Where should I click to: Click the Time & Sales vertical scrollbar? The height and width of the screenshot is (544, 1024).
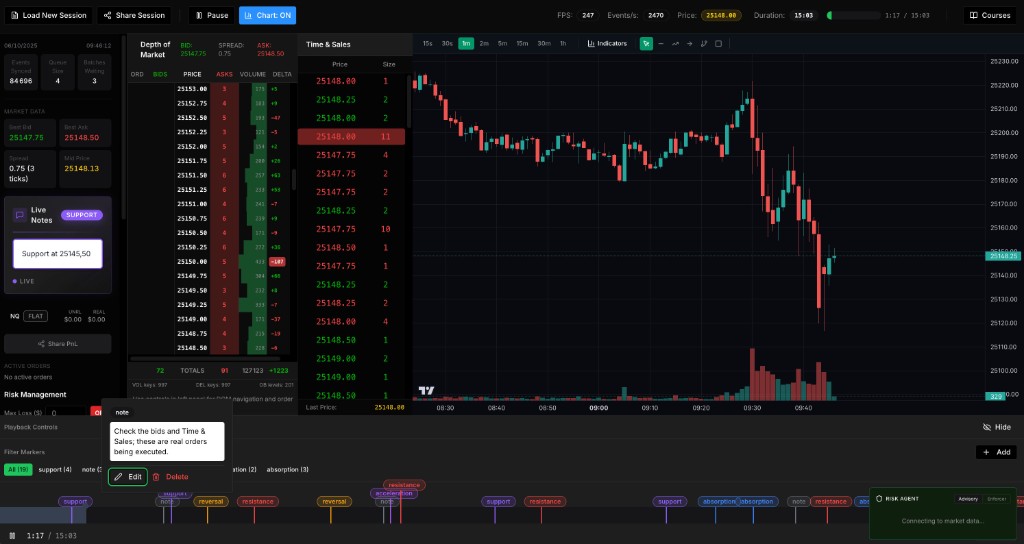(x=409, y=101)
